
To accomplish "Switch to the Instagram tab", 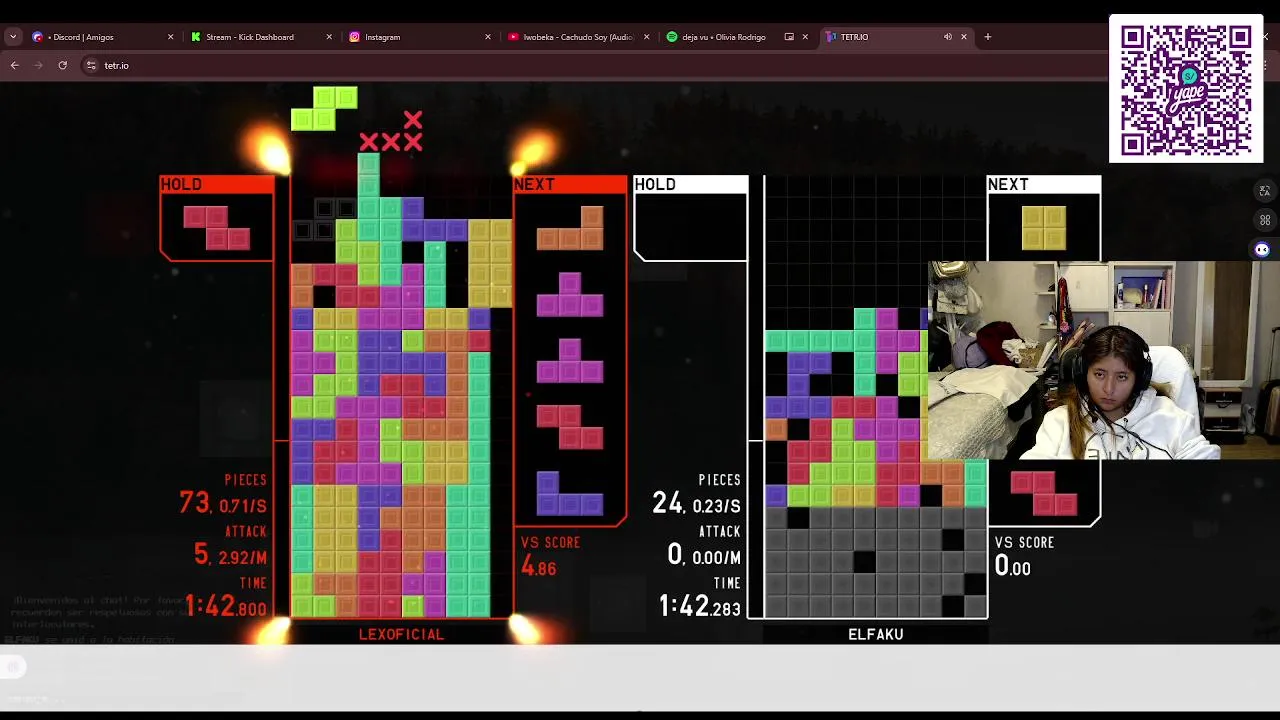I will tap(421, 37).
